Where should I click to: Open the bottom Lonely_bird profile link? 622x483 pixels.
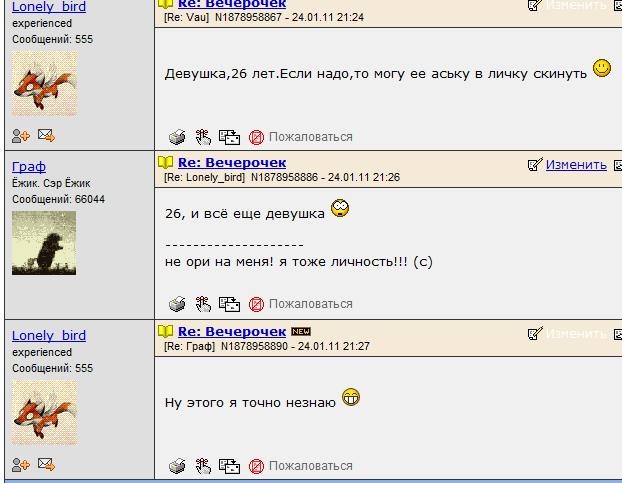pyautogui.click(x=49, y=335)
